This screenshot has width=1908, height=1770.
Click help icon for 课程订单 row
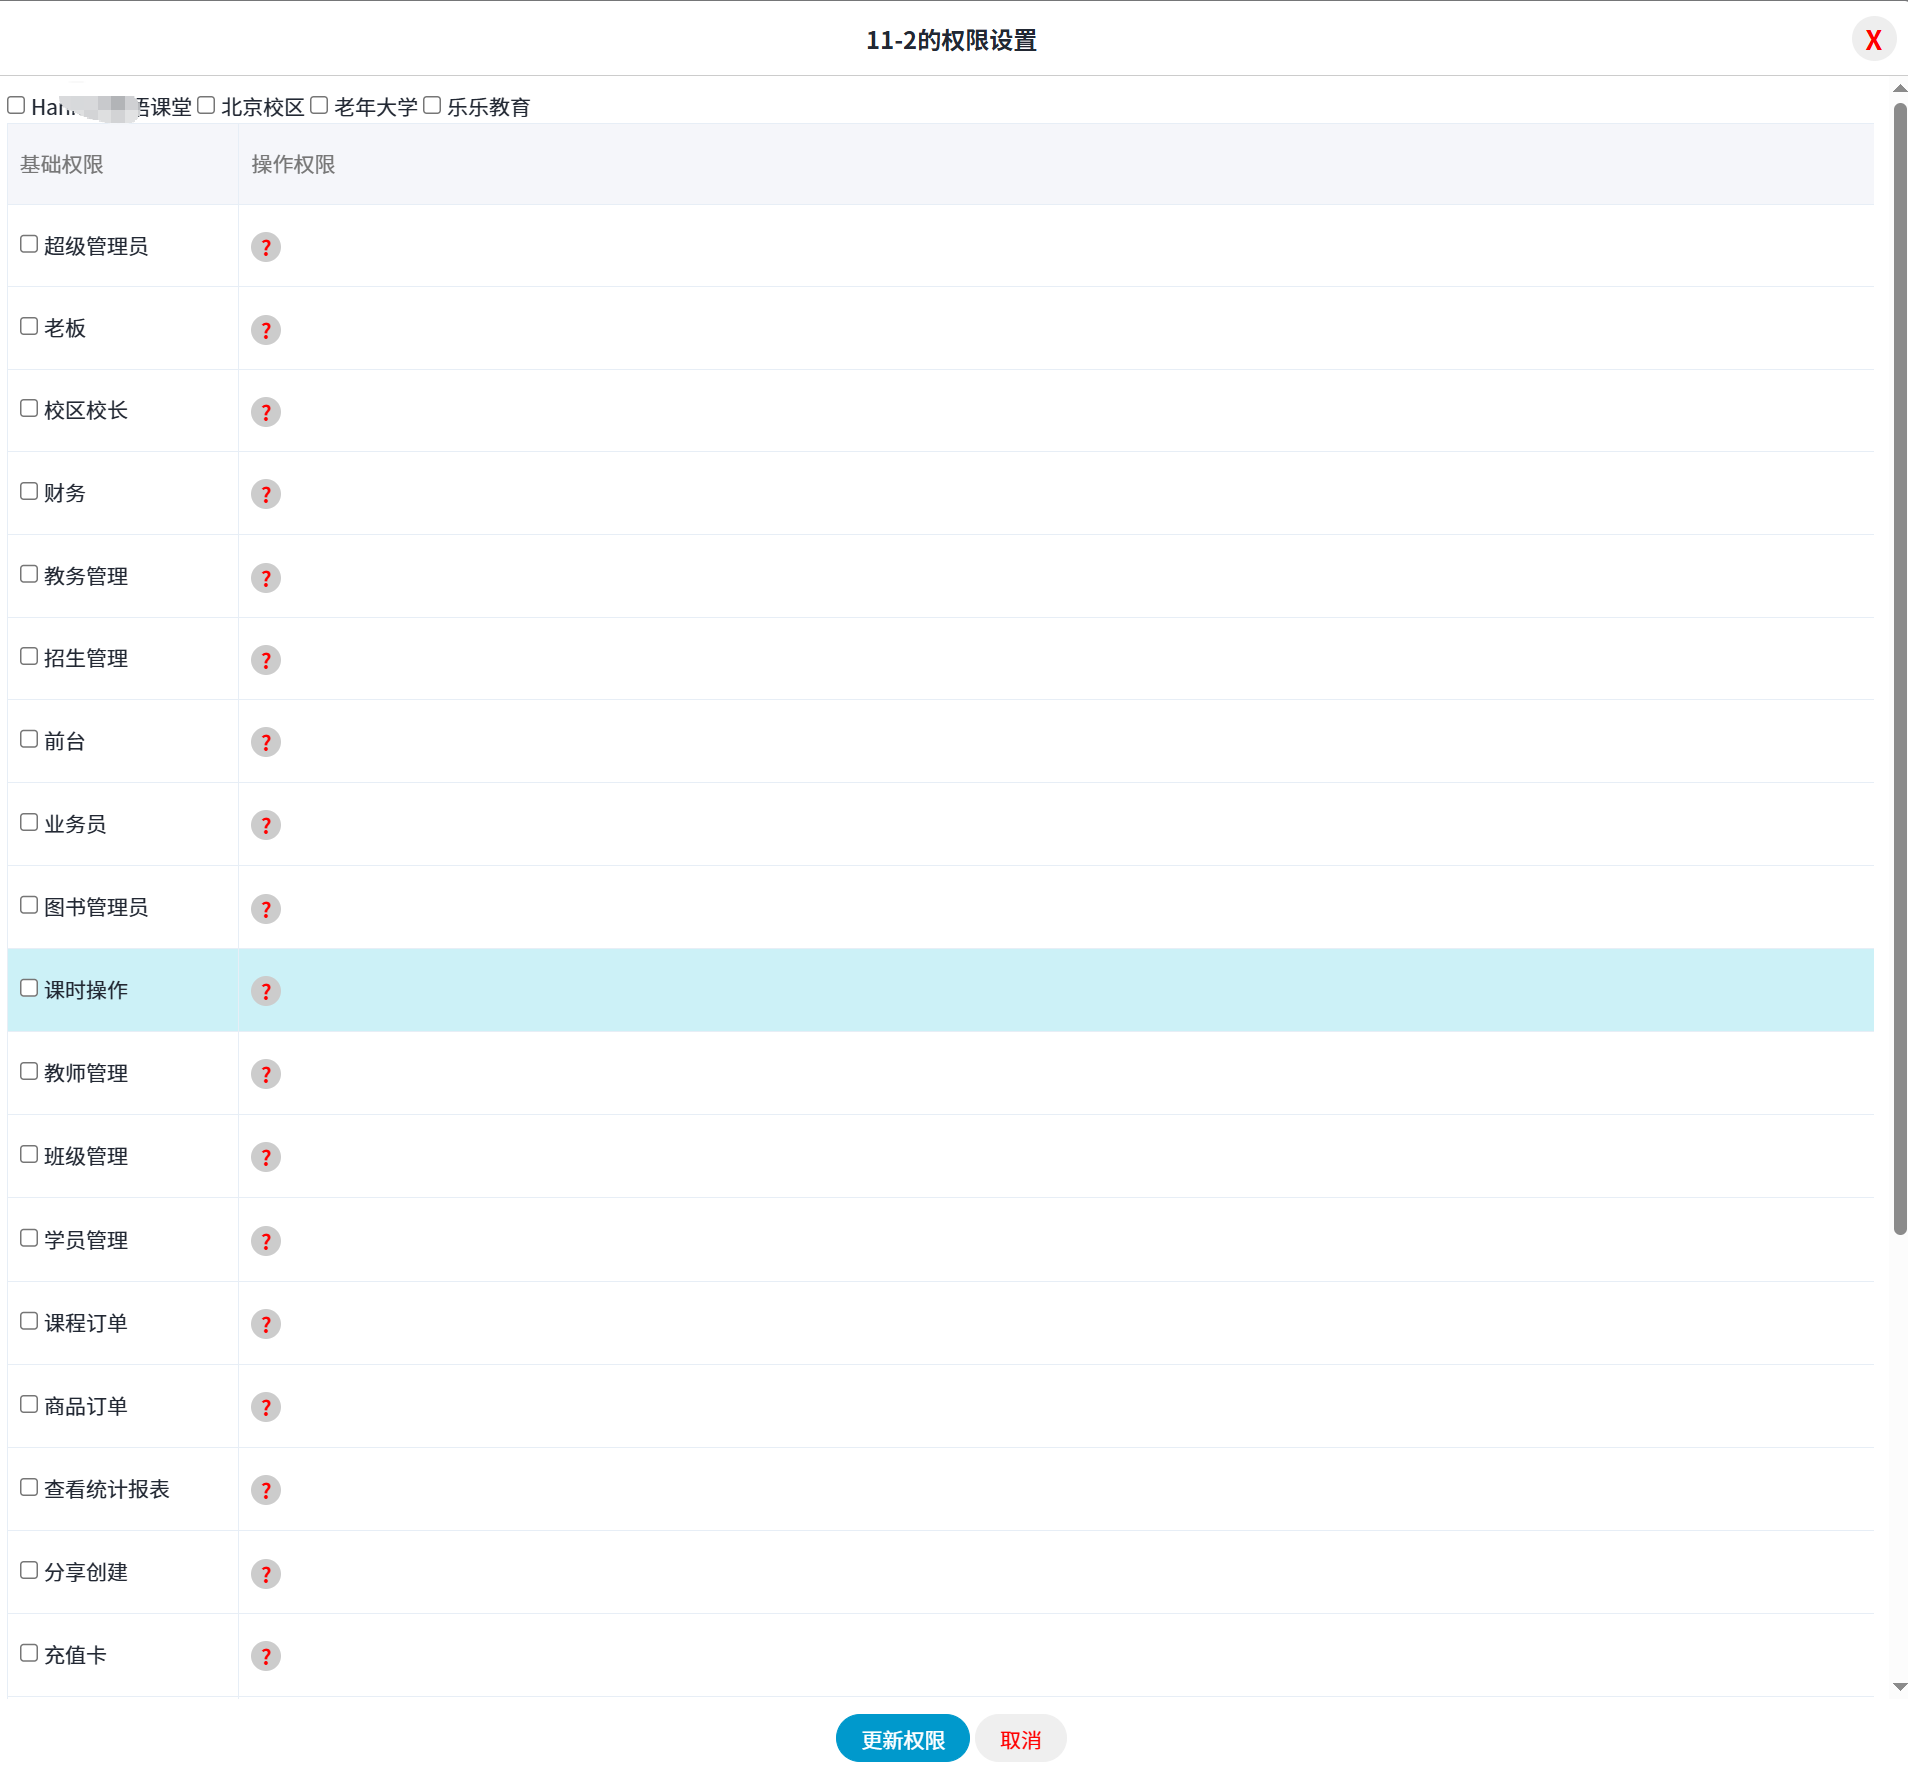[x=265, y=1324]
